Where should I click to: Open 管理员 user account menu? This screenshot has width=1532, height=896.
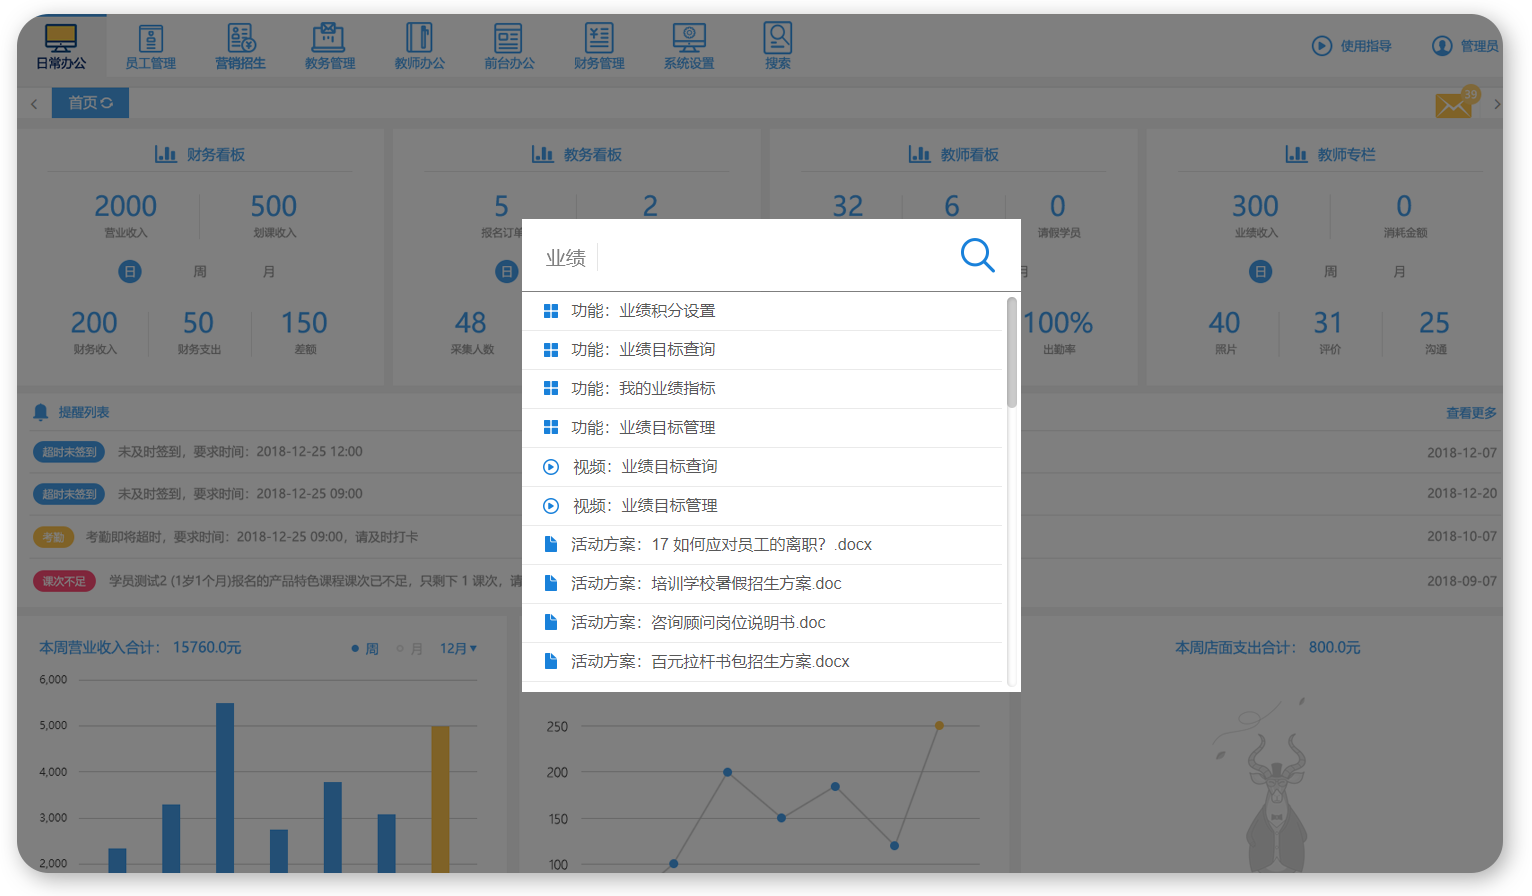1465,46
